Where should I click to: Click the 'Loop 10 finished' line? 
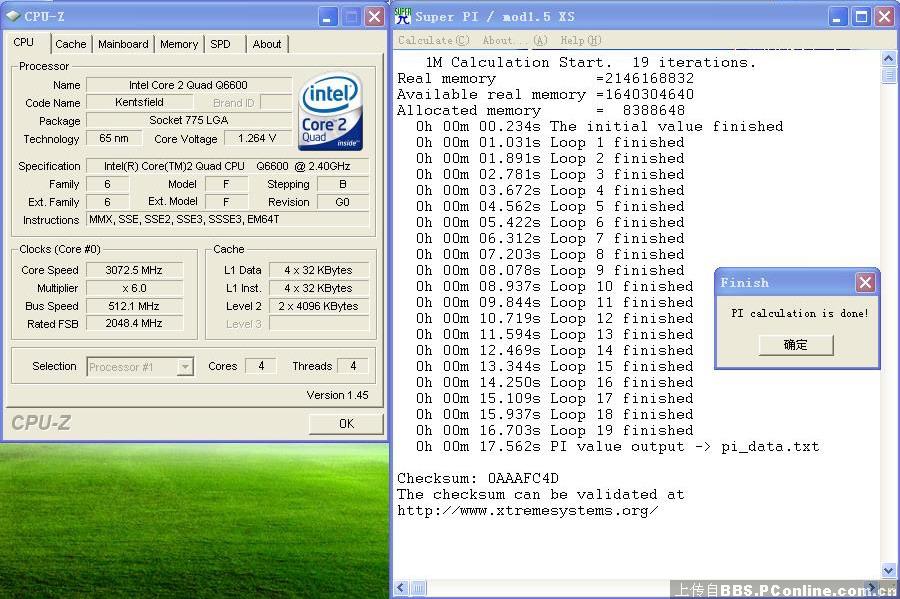(x=554, y=286)
